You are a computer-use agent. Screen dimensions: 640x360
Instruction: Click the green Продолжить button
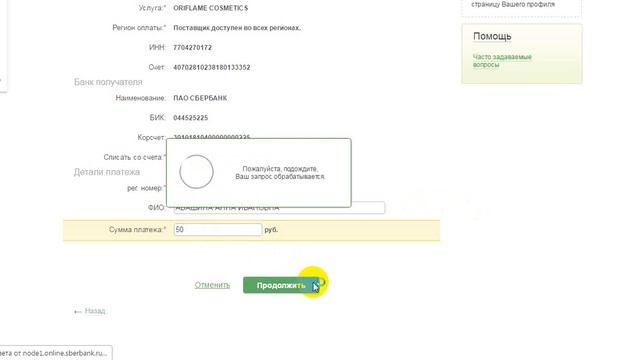(281, 285)
